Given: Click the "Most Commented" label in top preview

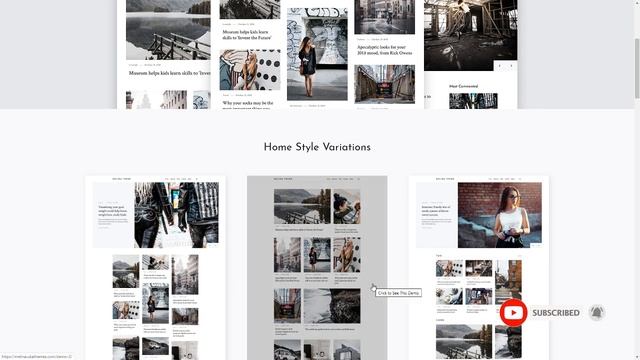Looking at the screenshot, I should 463,86.
